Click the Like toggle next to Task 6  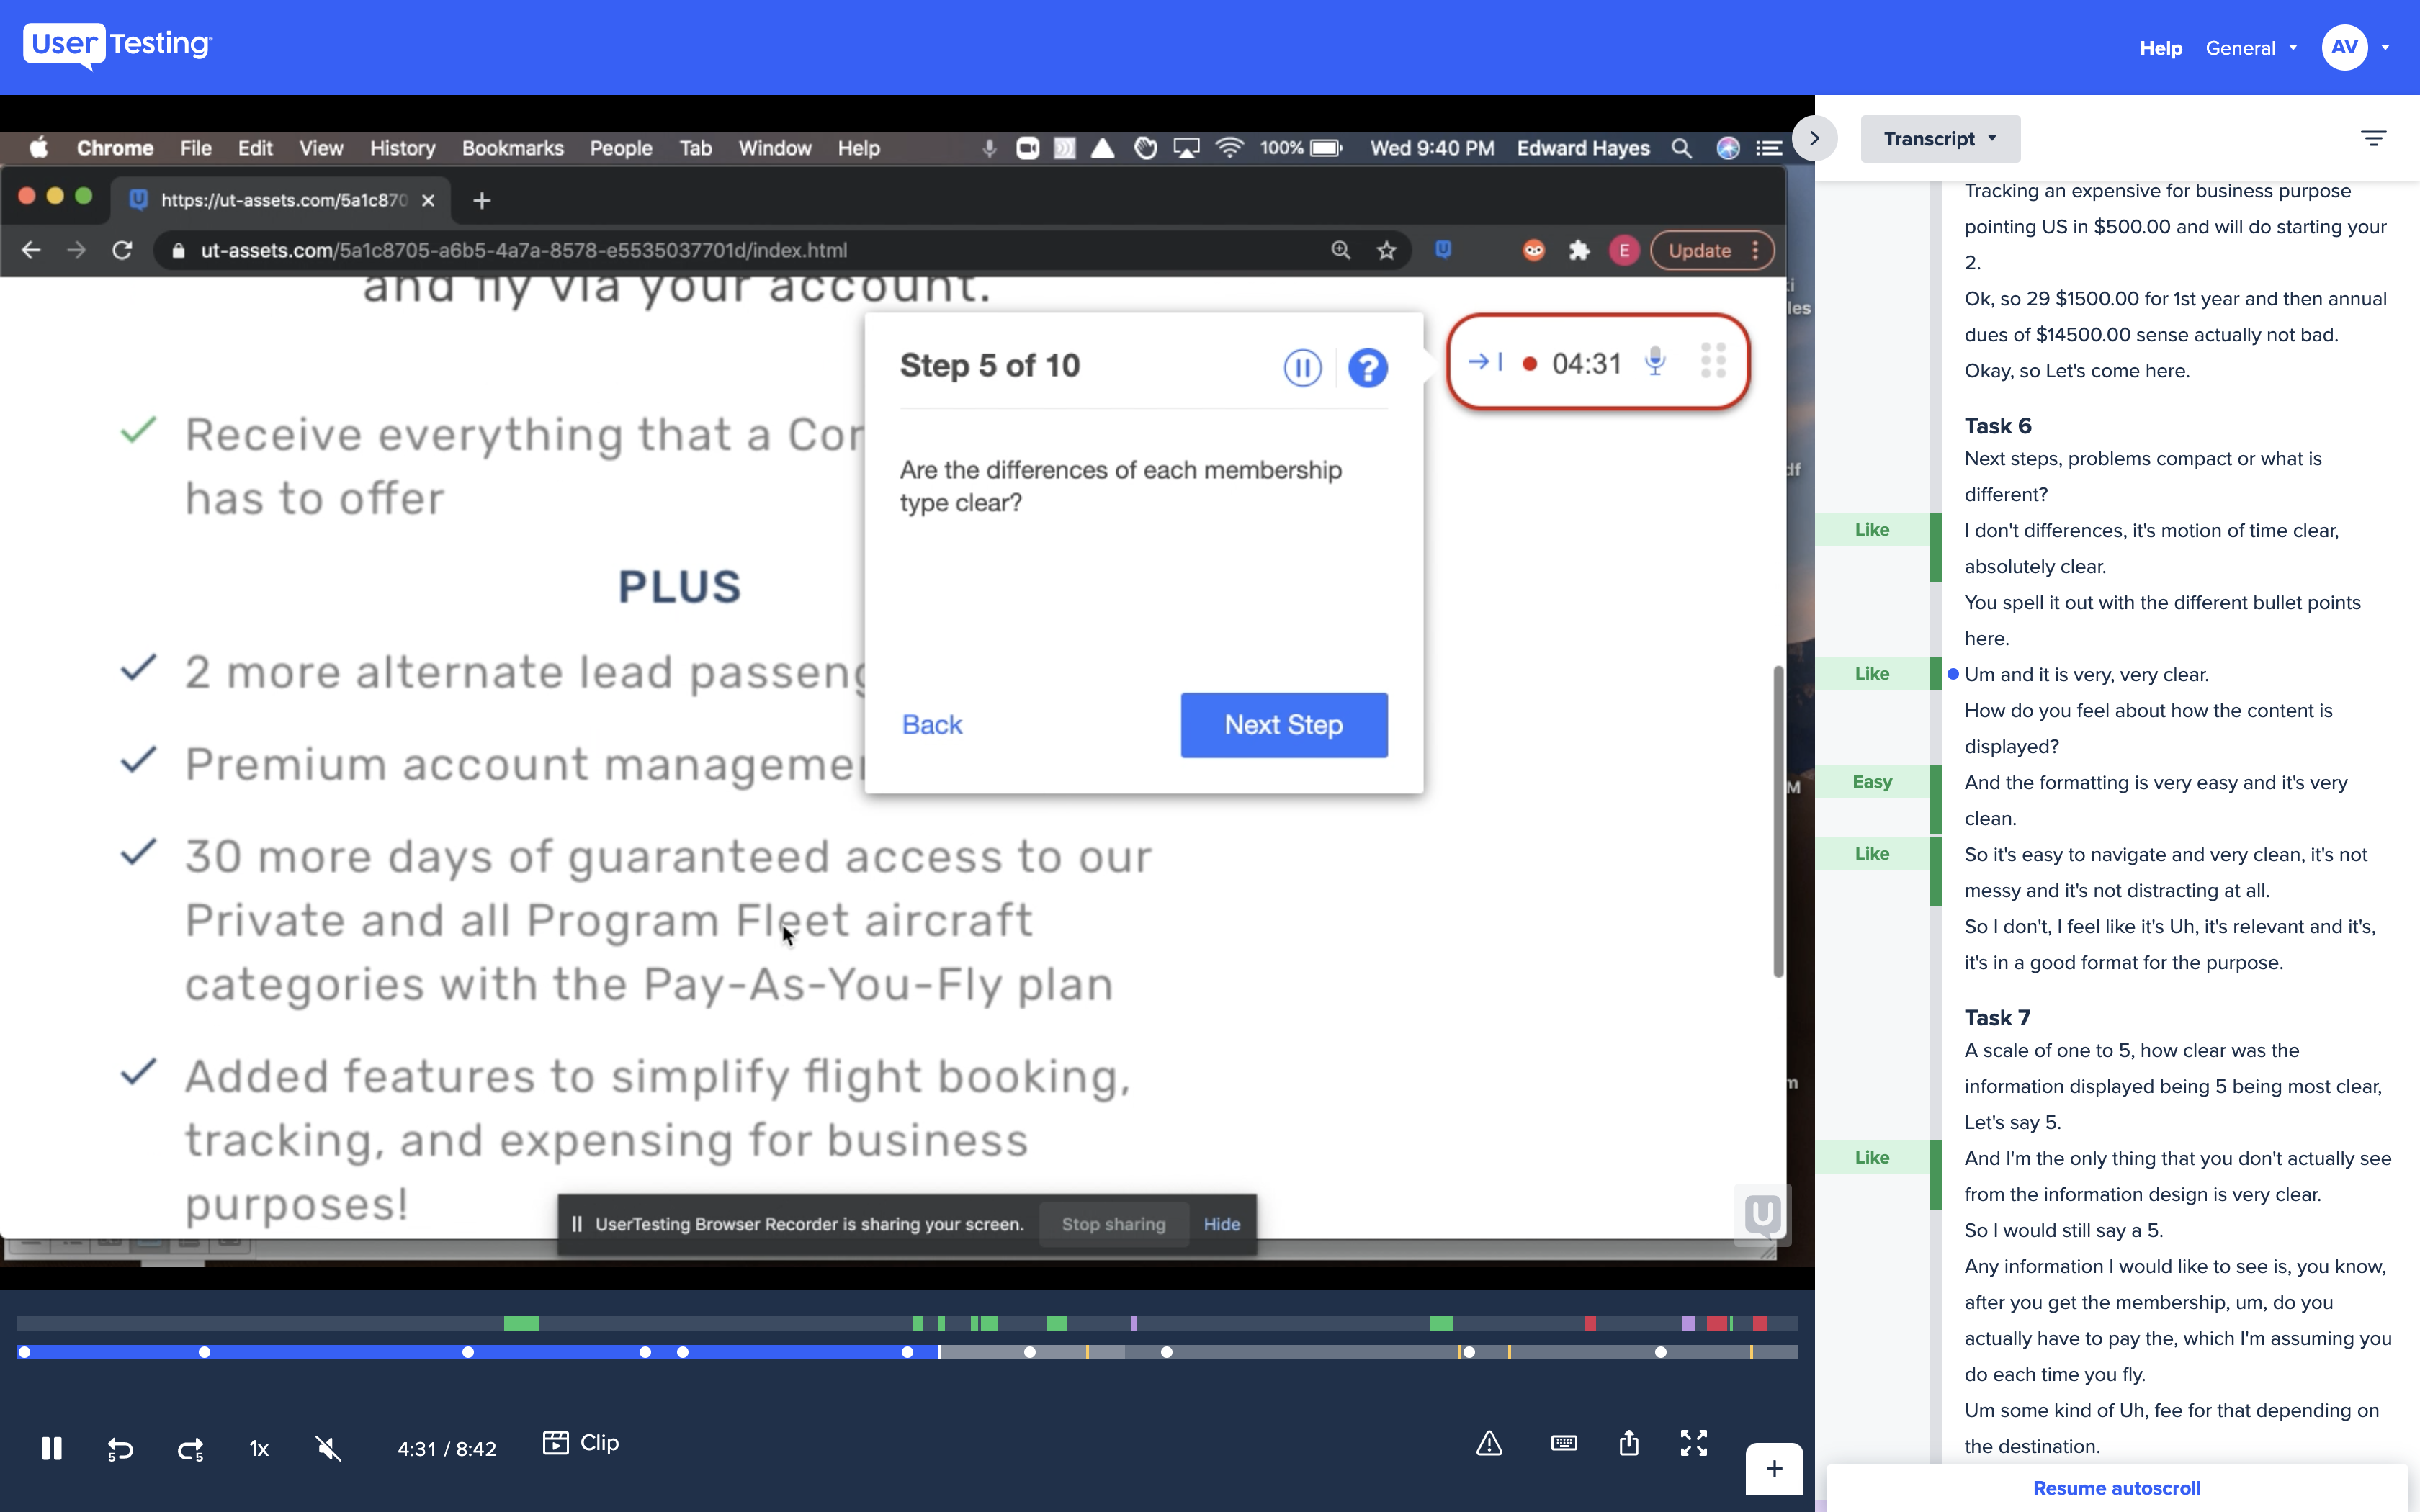[1871, 529]
